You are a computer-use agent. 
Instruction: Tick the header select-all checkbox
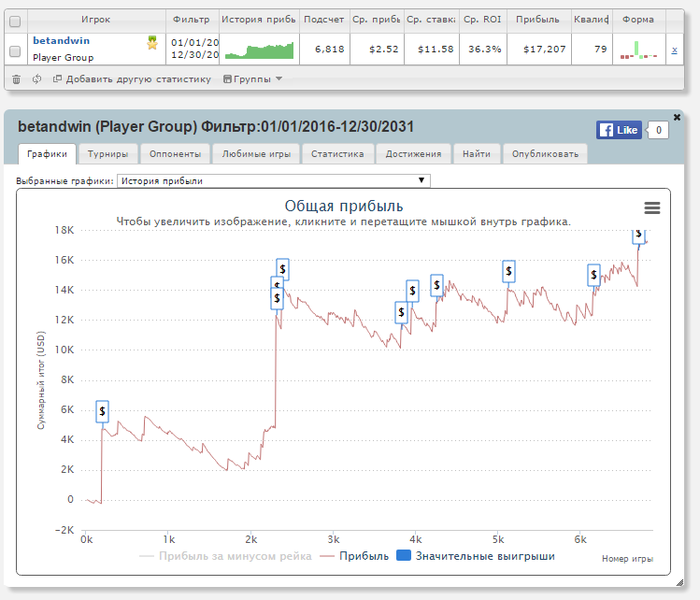tap(15, 21)
